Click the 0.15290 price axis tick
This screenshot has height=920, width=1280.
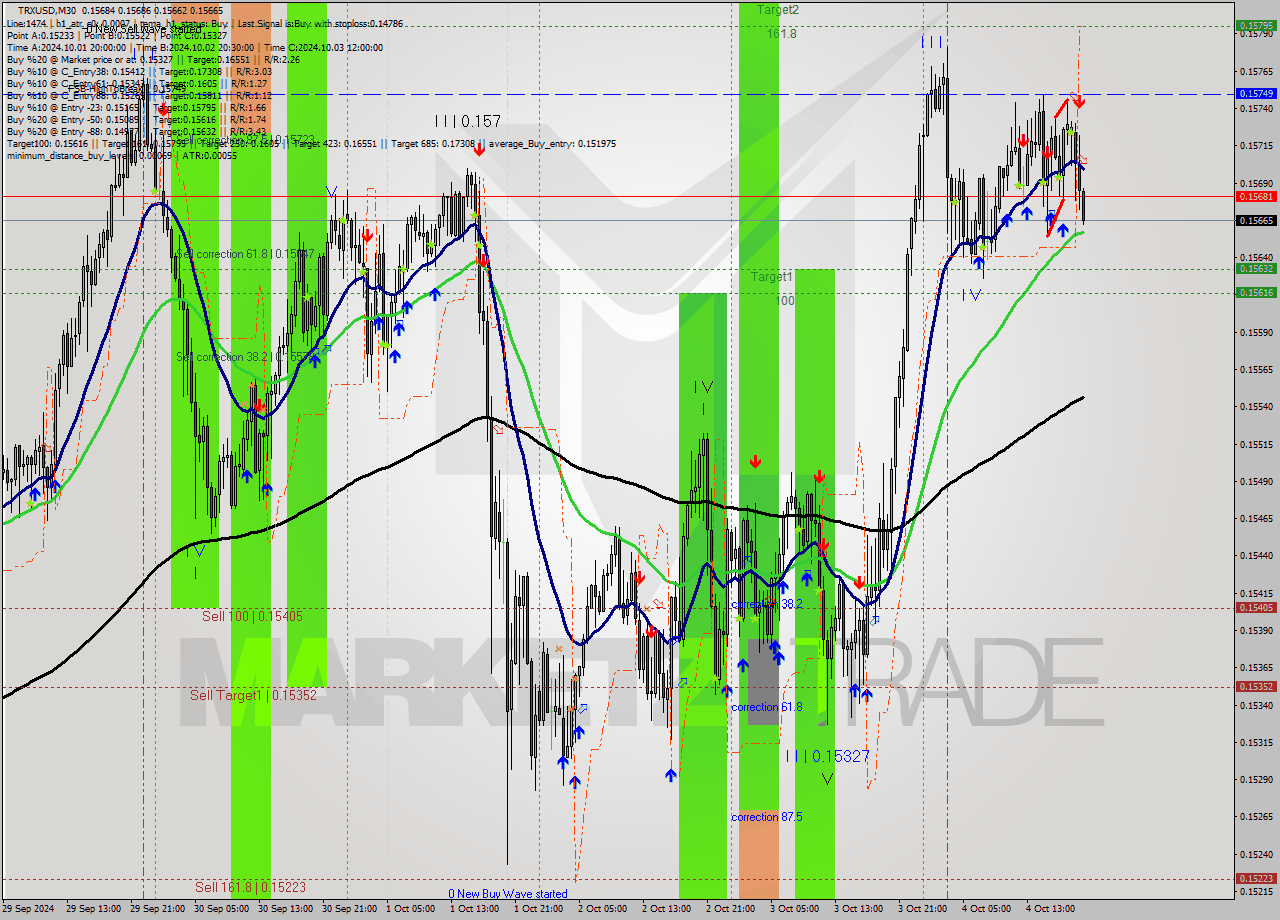point(1256,779)
